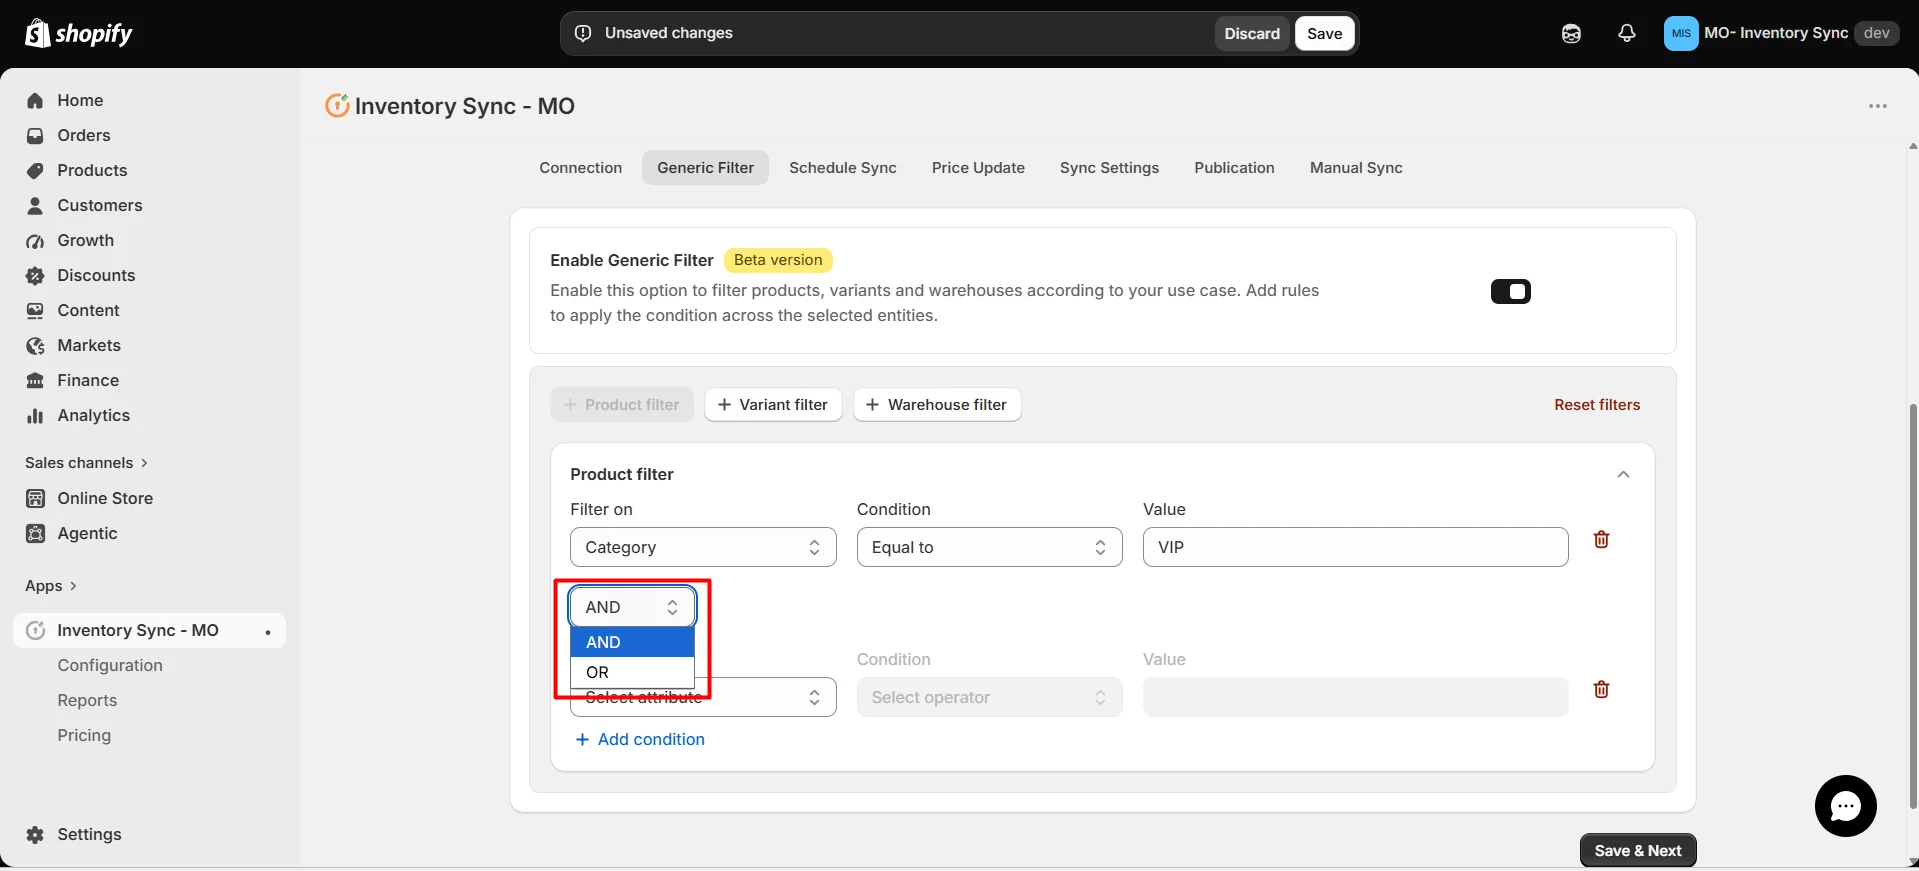This screenshot has height=871, width=1919.
Task: Open the Sidekick assistant icon
Action: (1571, 33)
